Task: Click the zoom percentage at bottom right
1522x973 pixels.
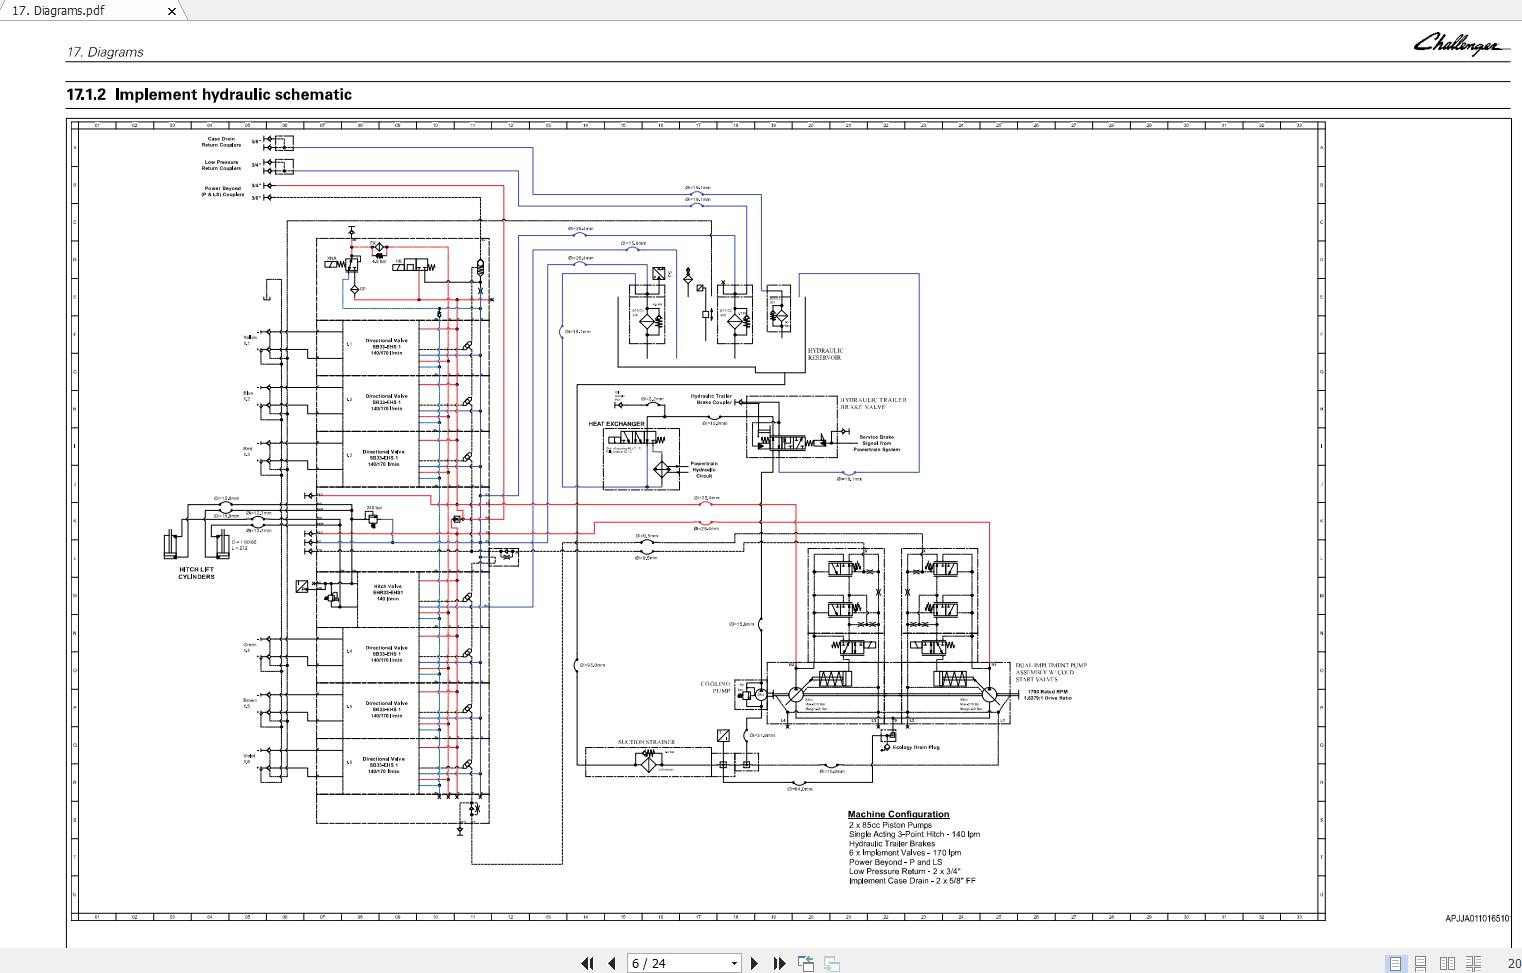Action: (1513, 963)
